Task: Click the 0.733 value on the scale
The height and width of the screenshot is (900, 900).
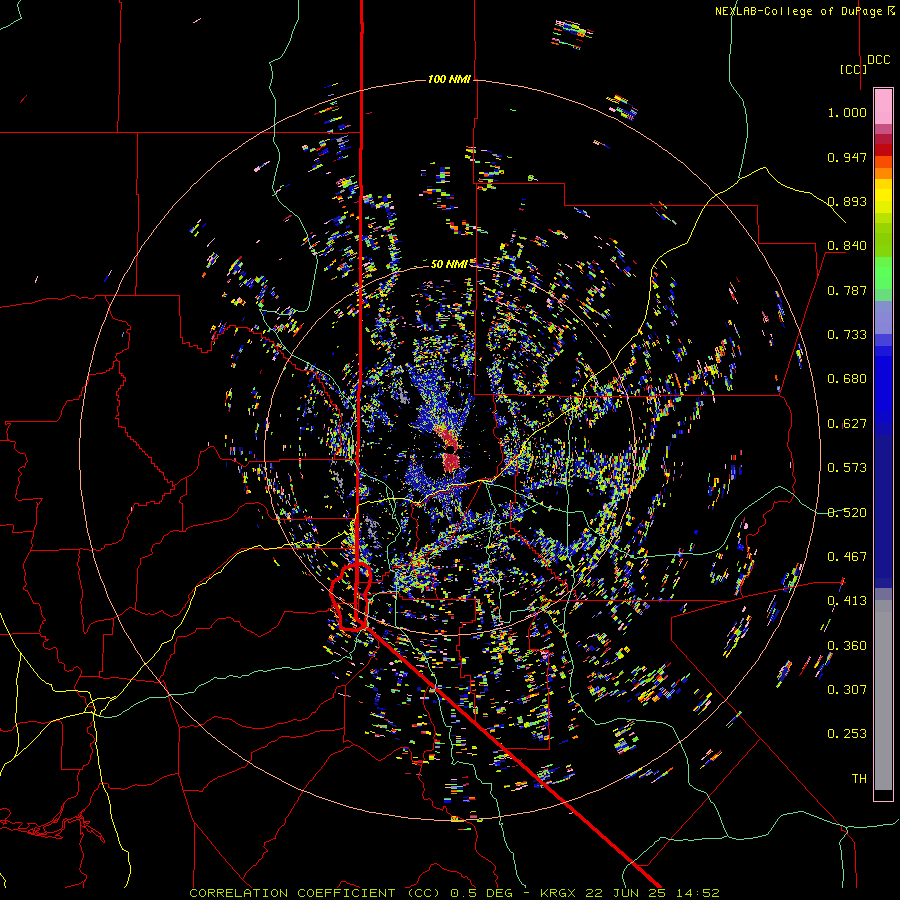Action: click(x=847, y=335)
